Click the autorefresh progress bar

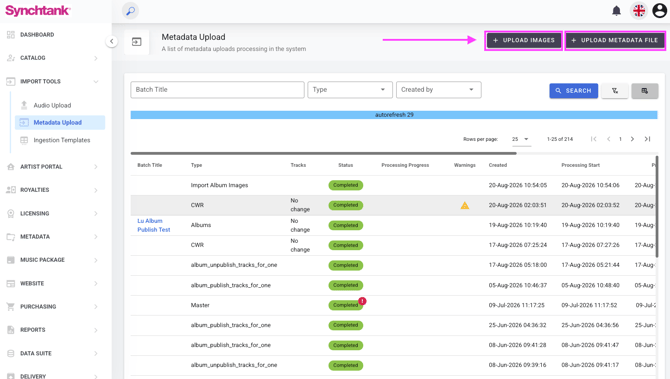[x=394, y=115]
